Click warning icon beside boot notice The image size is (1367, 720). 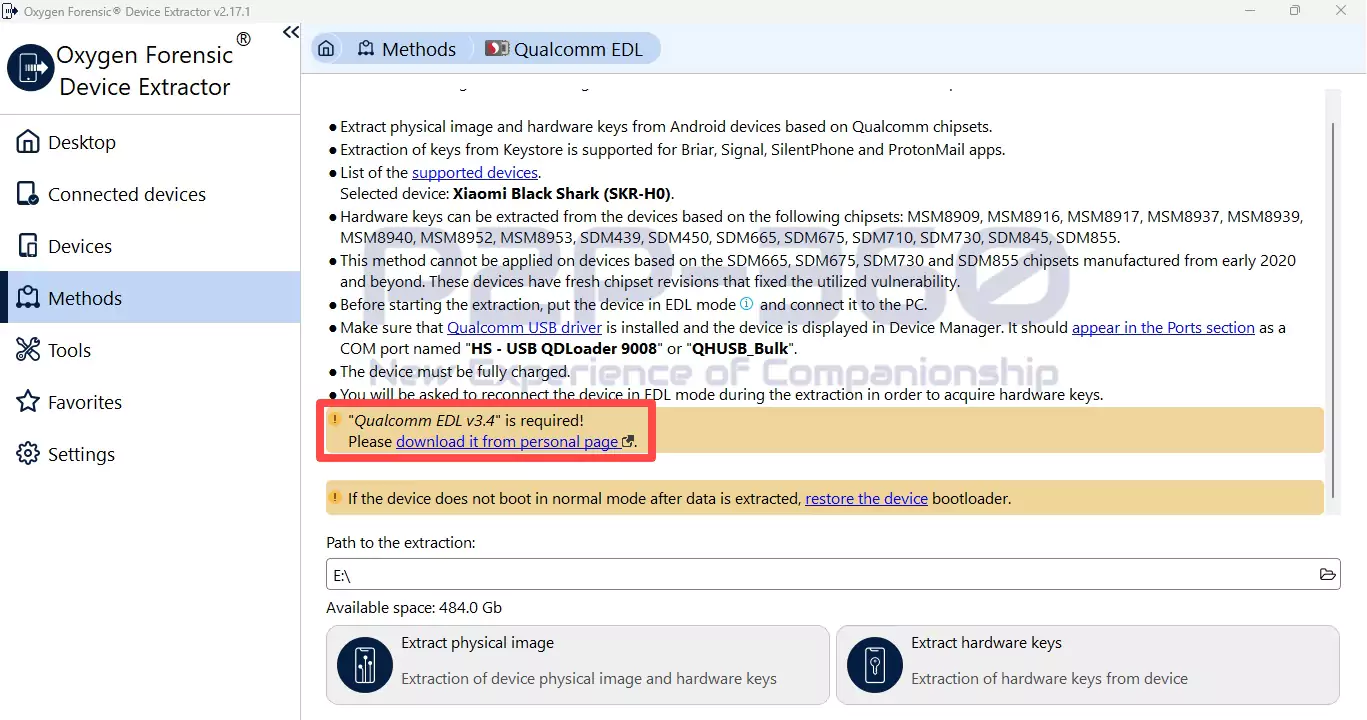336,497
